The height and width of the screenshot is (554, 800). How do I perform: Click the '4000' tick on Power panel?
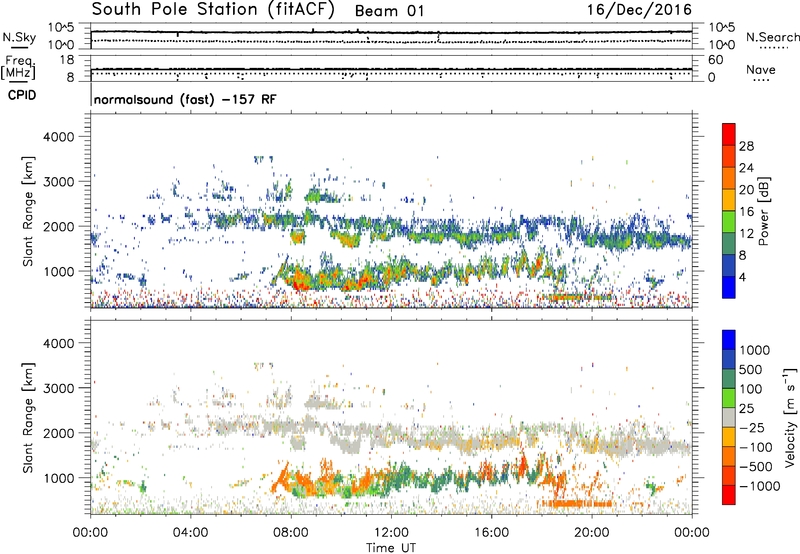tap(59, 137)
